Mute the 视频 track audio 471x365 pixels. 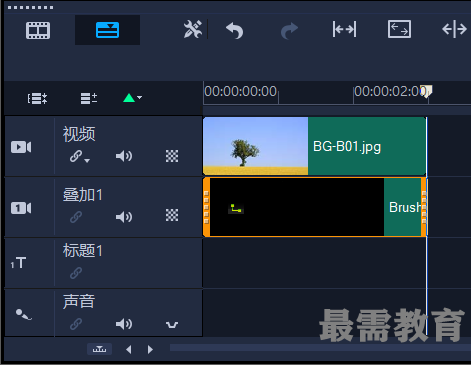pyautogui.click(x=124, y=156)
